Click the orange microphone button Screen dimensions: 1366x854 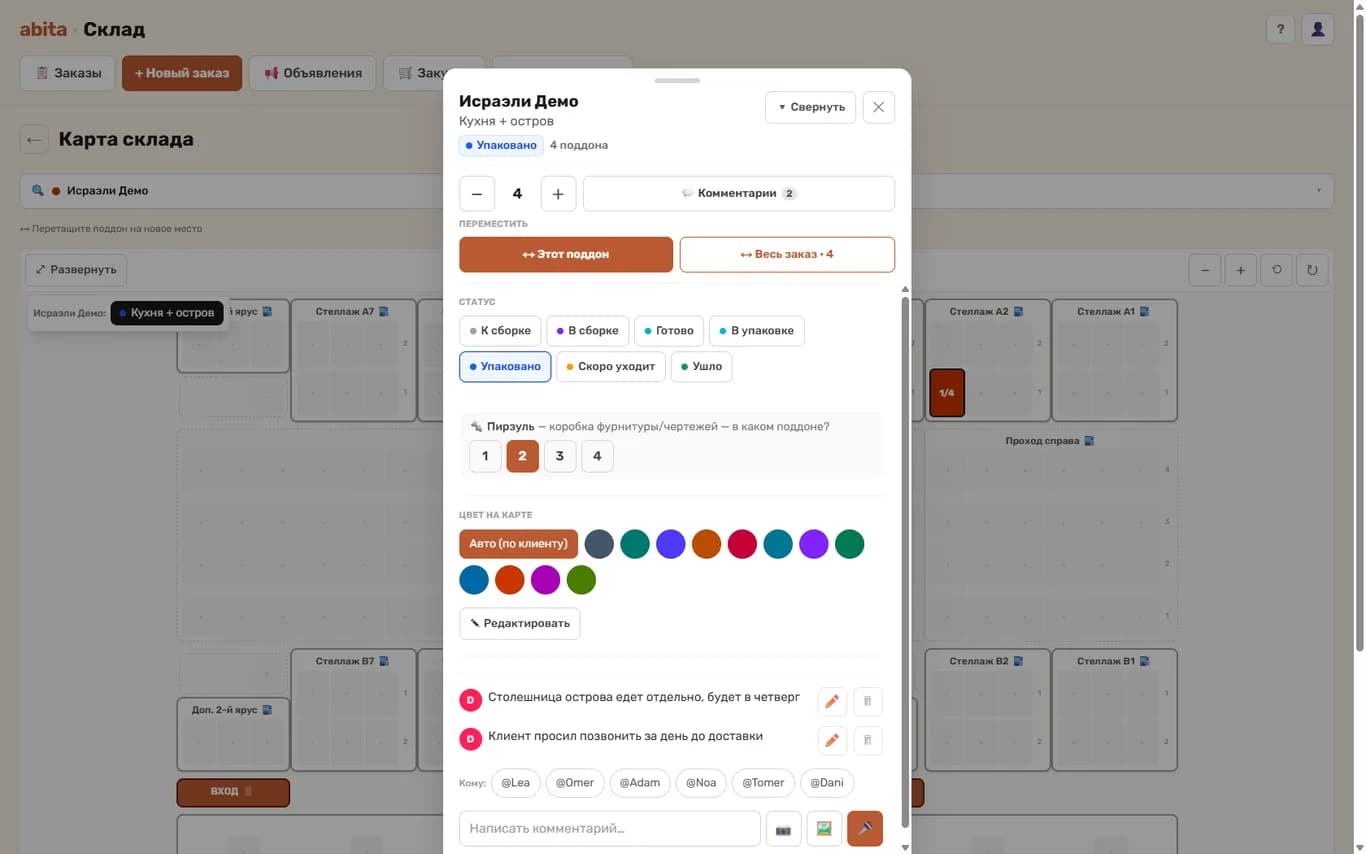865,829
